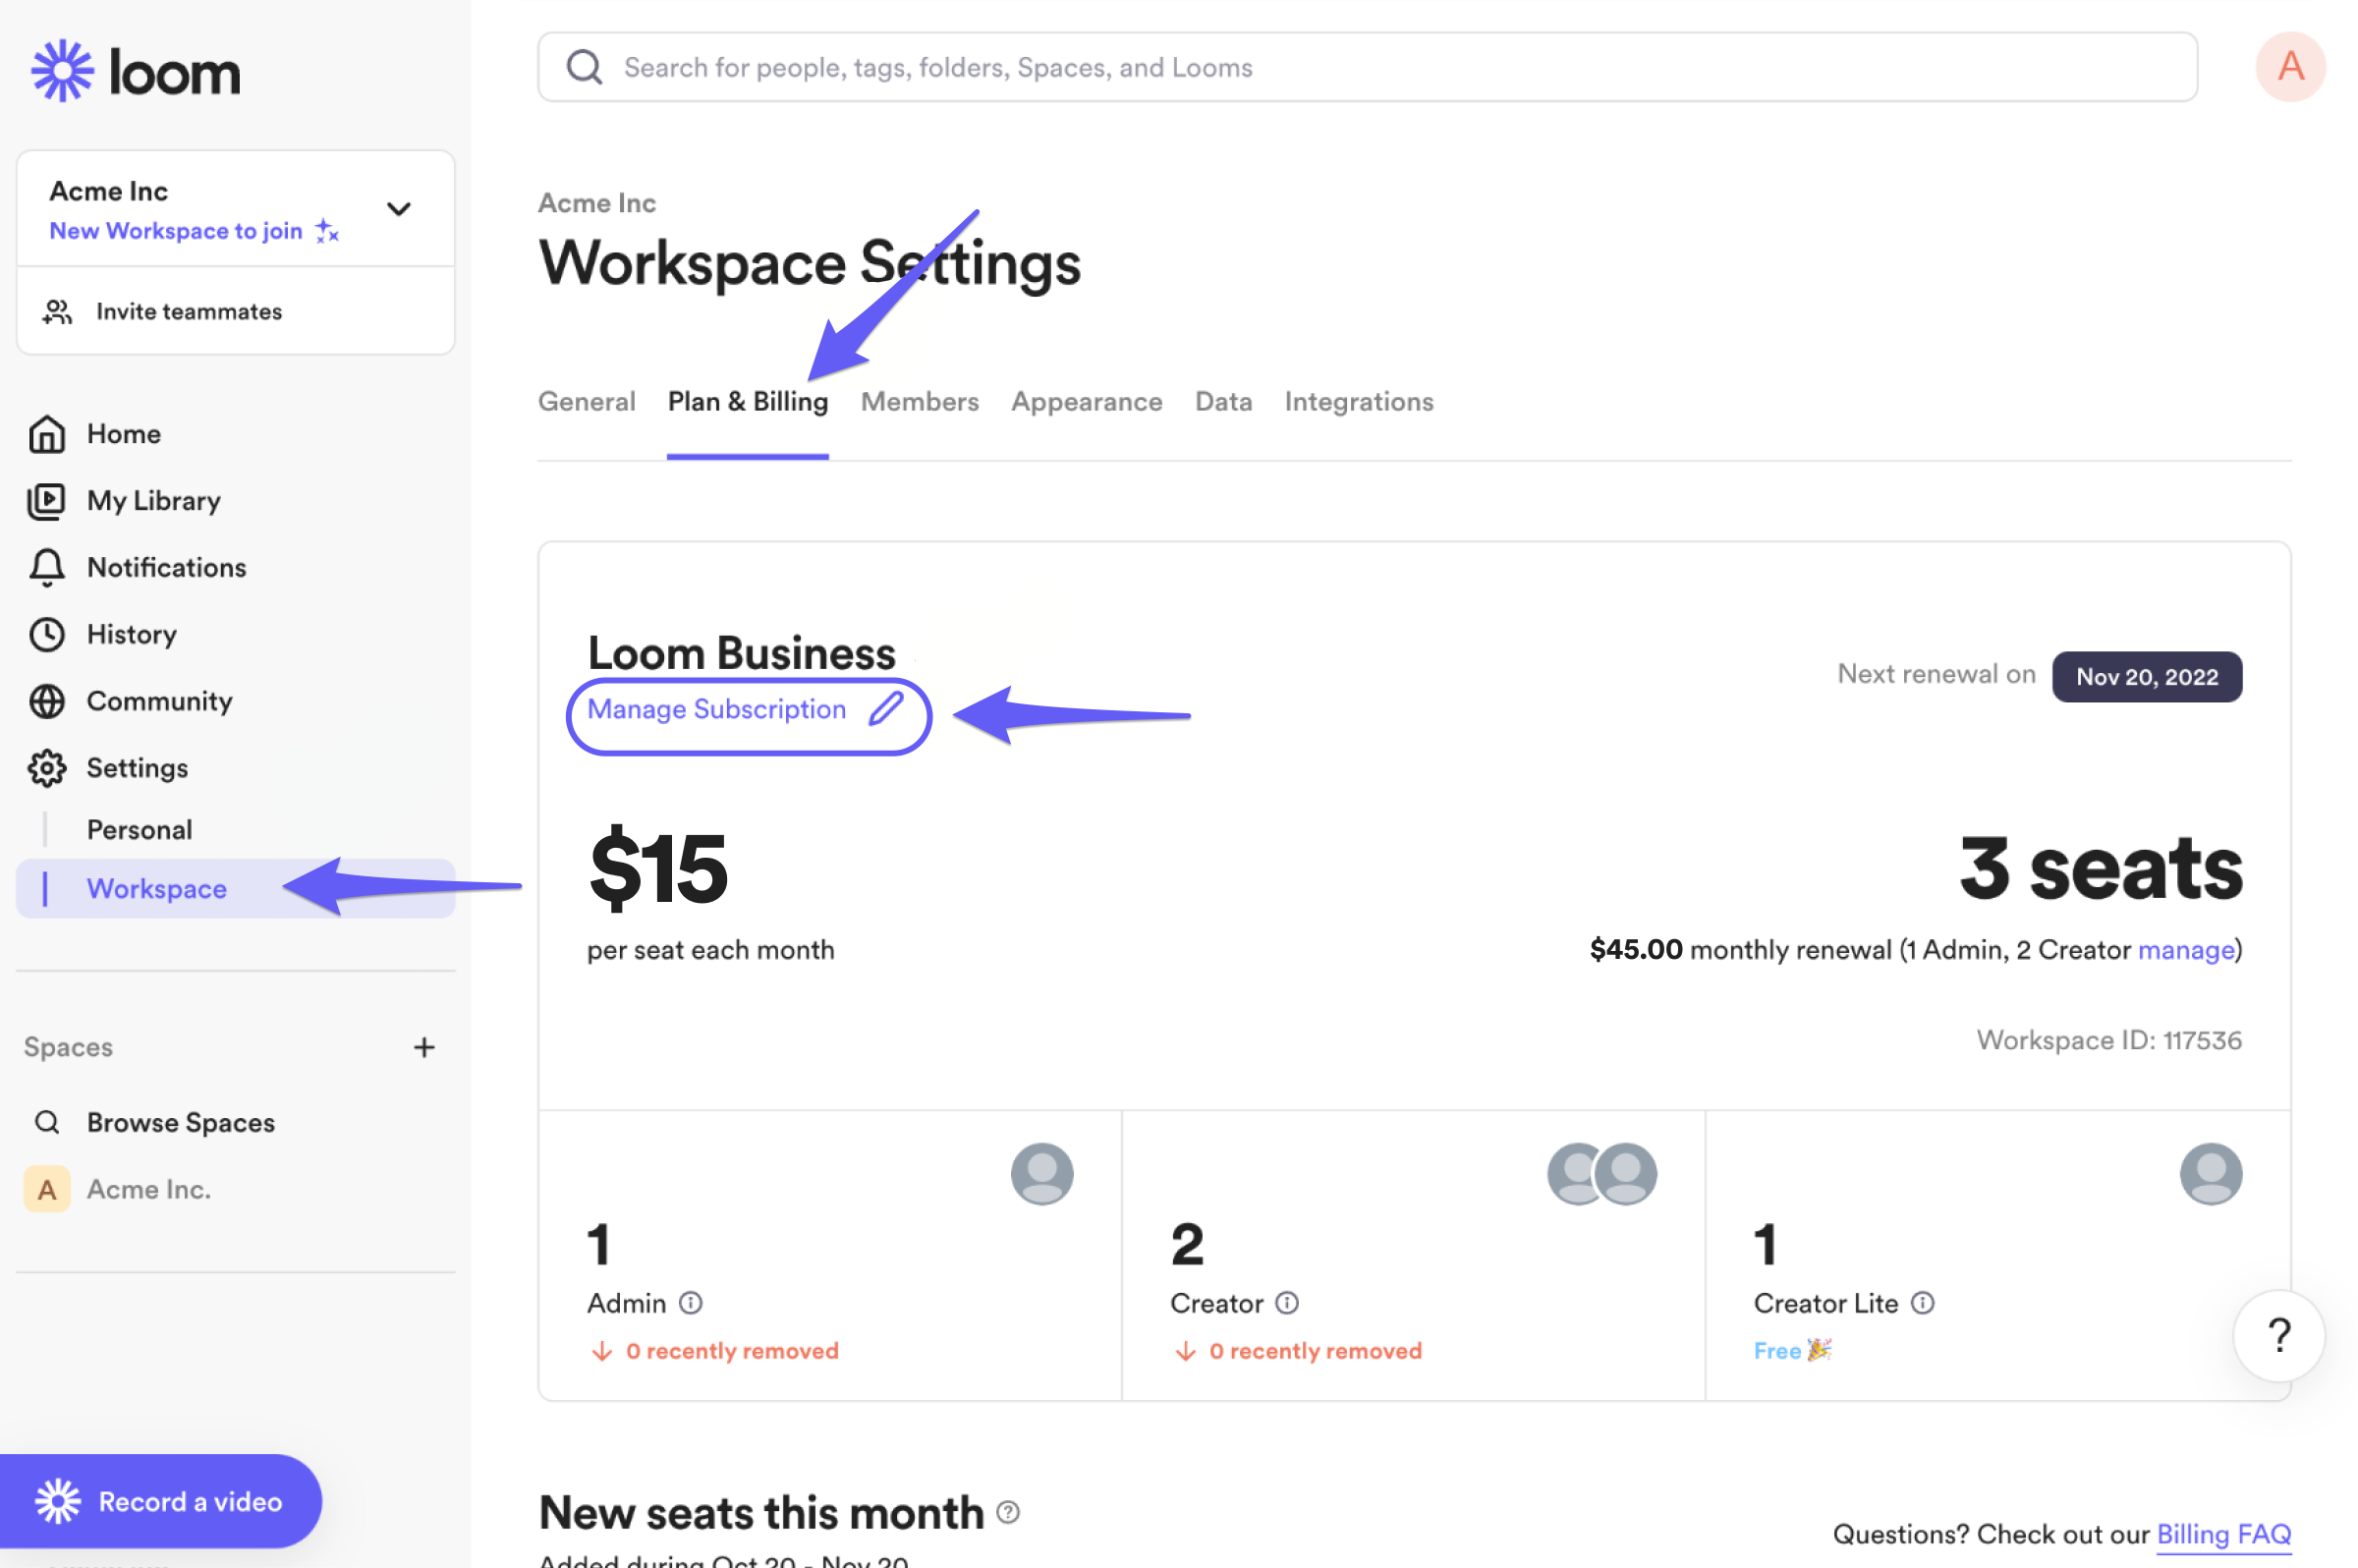Select Personal settings
This screenshot has height=1568, width=2358.
tap(140, 829)
